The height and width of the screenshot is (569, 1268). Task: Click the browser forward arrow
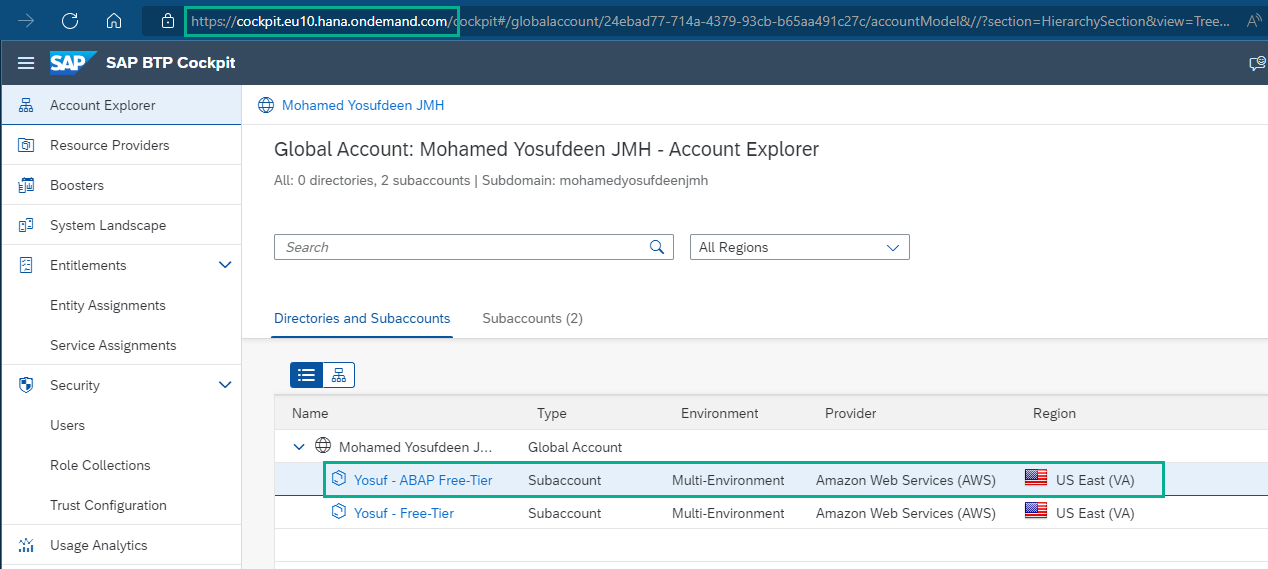pos(26,20)
